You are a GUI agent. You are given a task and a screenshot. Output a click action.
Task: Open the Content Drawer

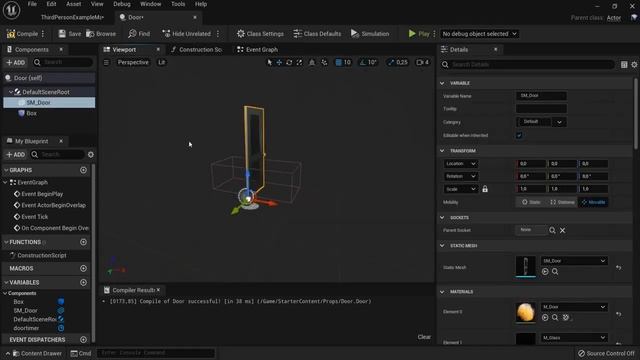point(37,353)
